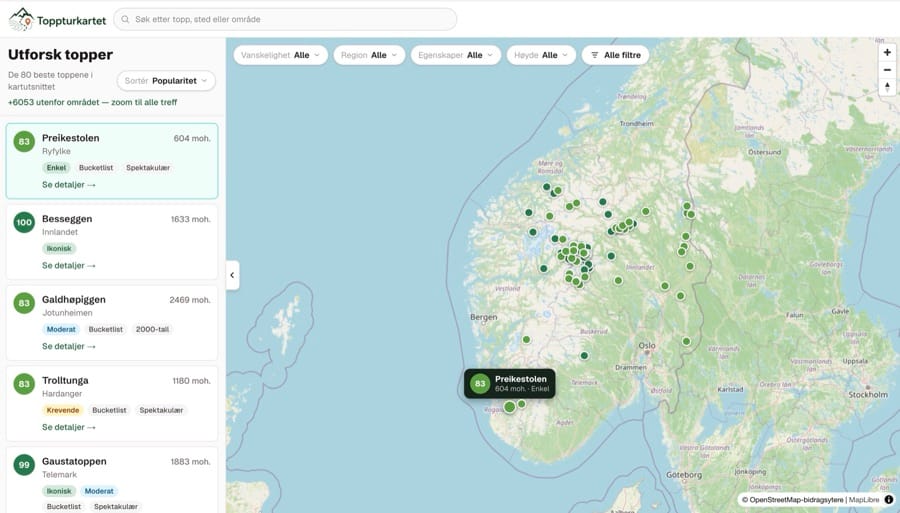
Task: Select the Besseggen card title
Action: click(x=67, y=219)
